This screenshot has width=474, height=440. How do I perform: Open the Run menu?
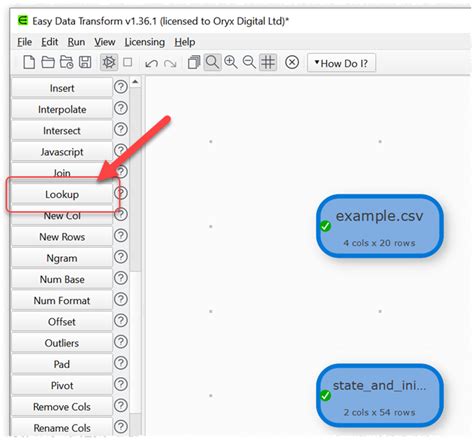click(76, 42)
